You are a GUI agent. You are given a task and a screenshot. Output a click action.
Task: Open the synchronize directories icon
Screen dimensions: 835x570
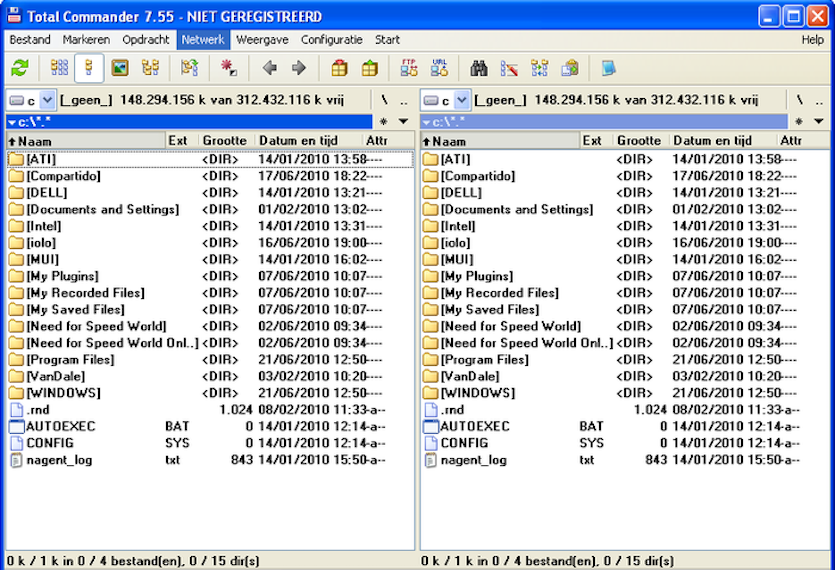pos(539,68)
